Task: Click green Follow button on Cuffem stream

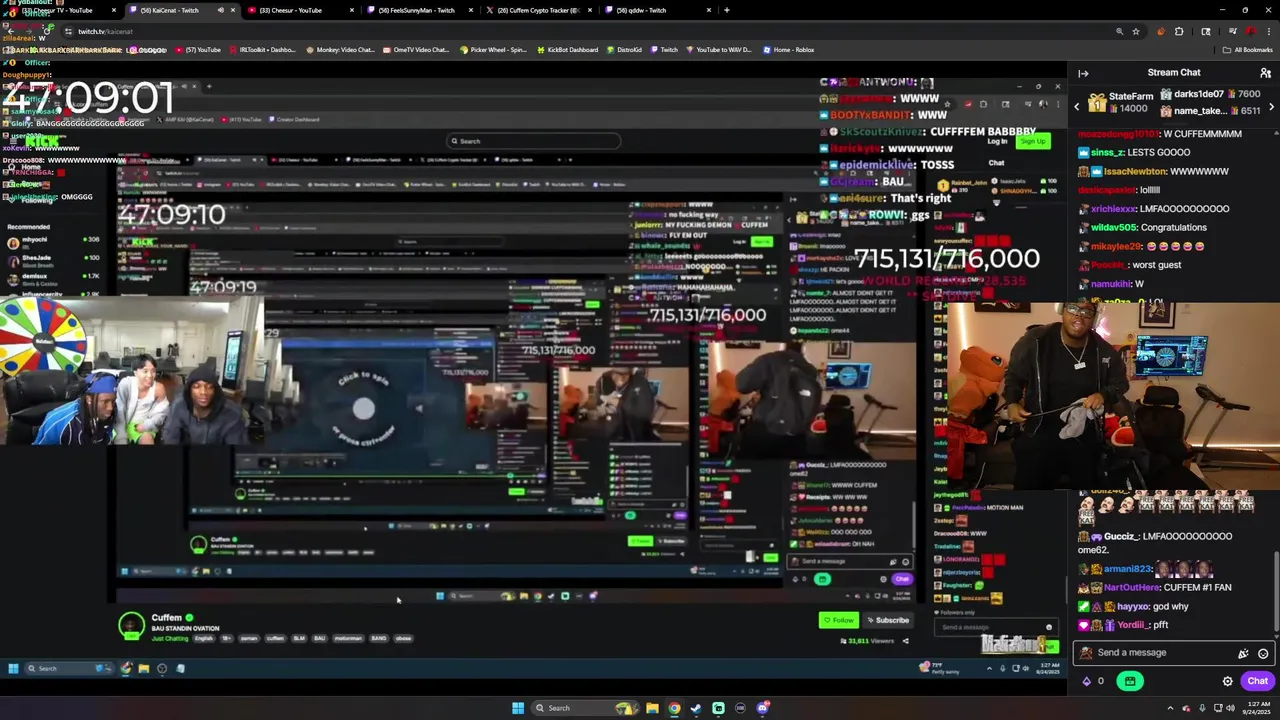Action: pos(838,620)
